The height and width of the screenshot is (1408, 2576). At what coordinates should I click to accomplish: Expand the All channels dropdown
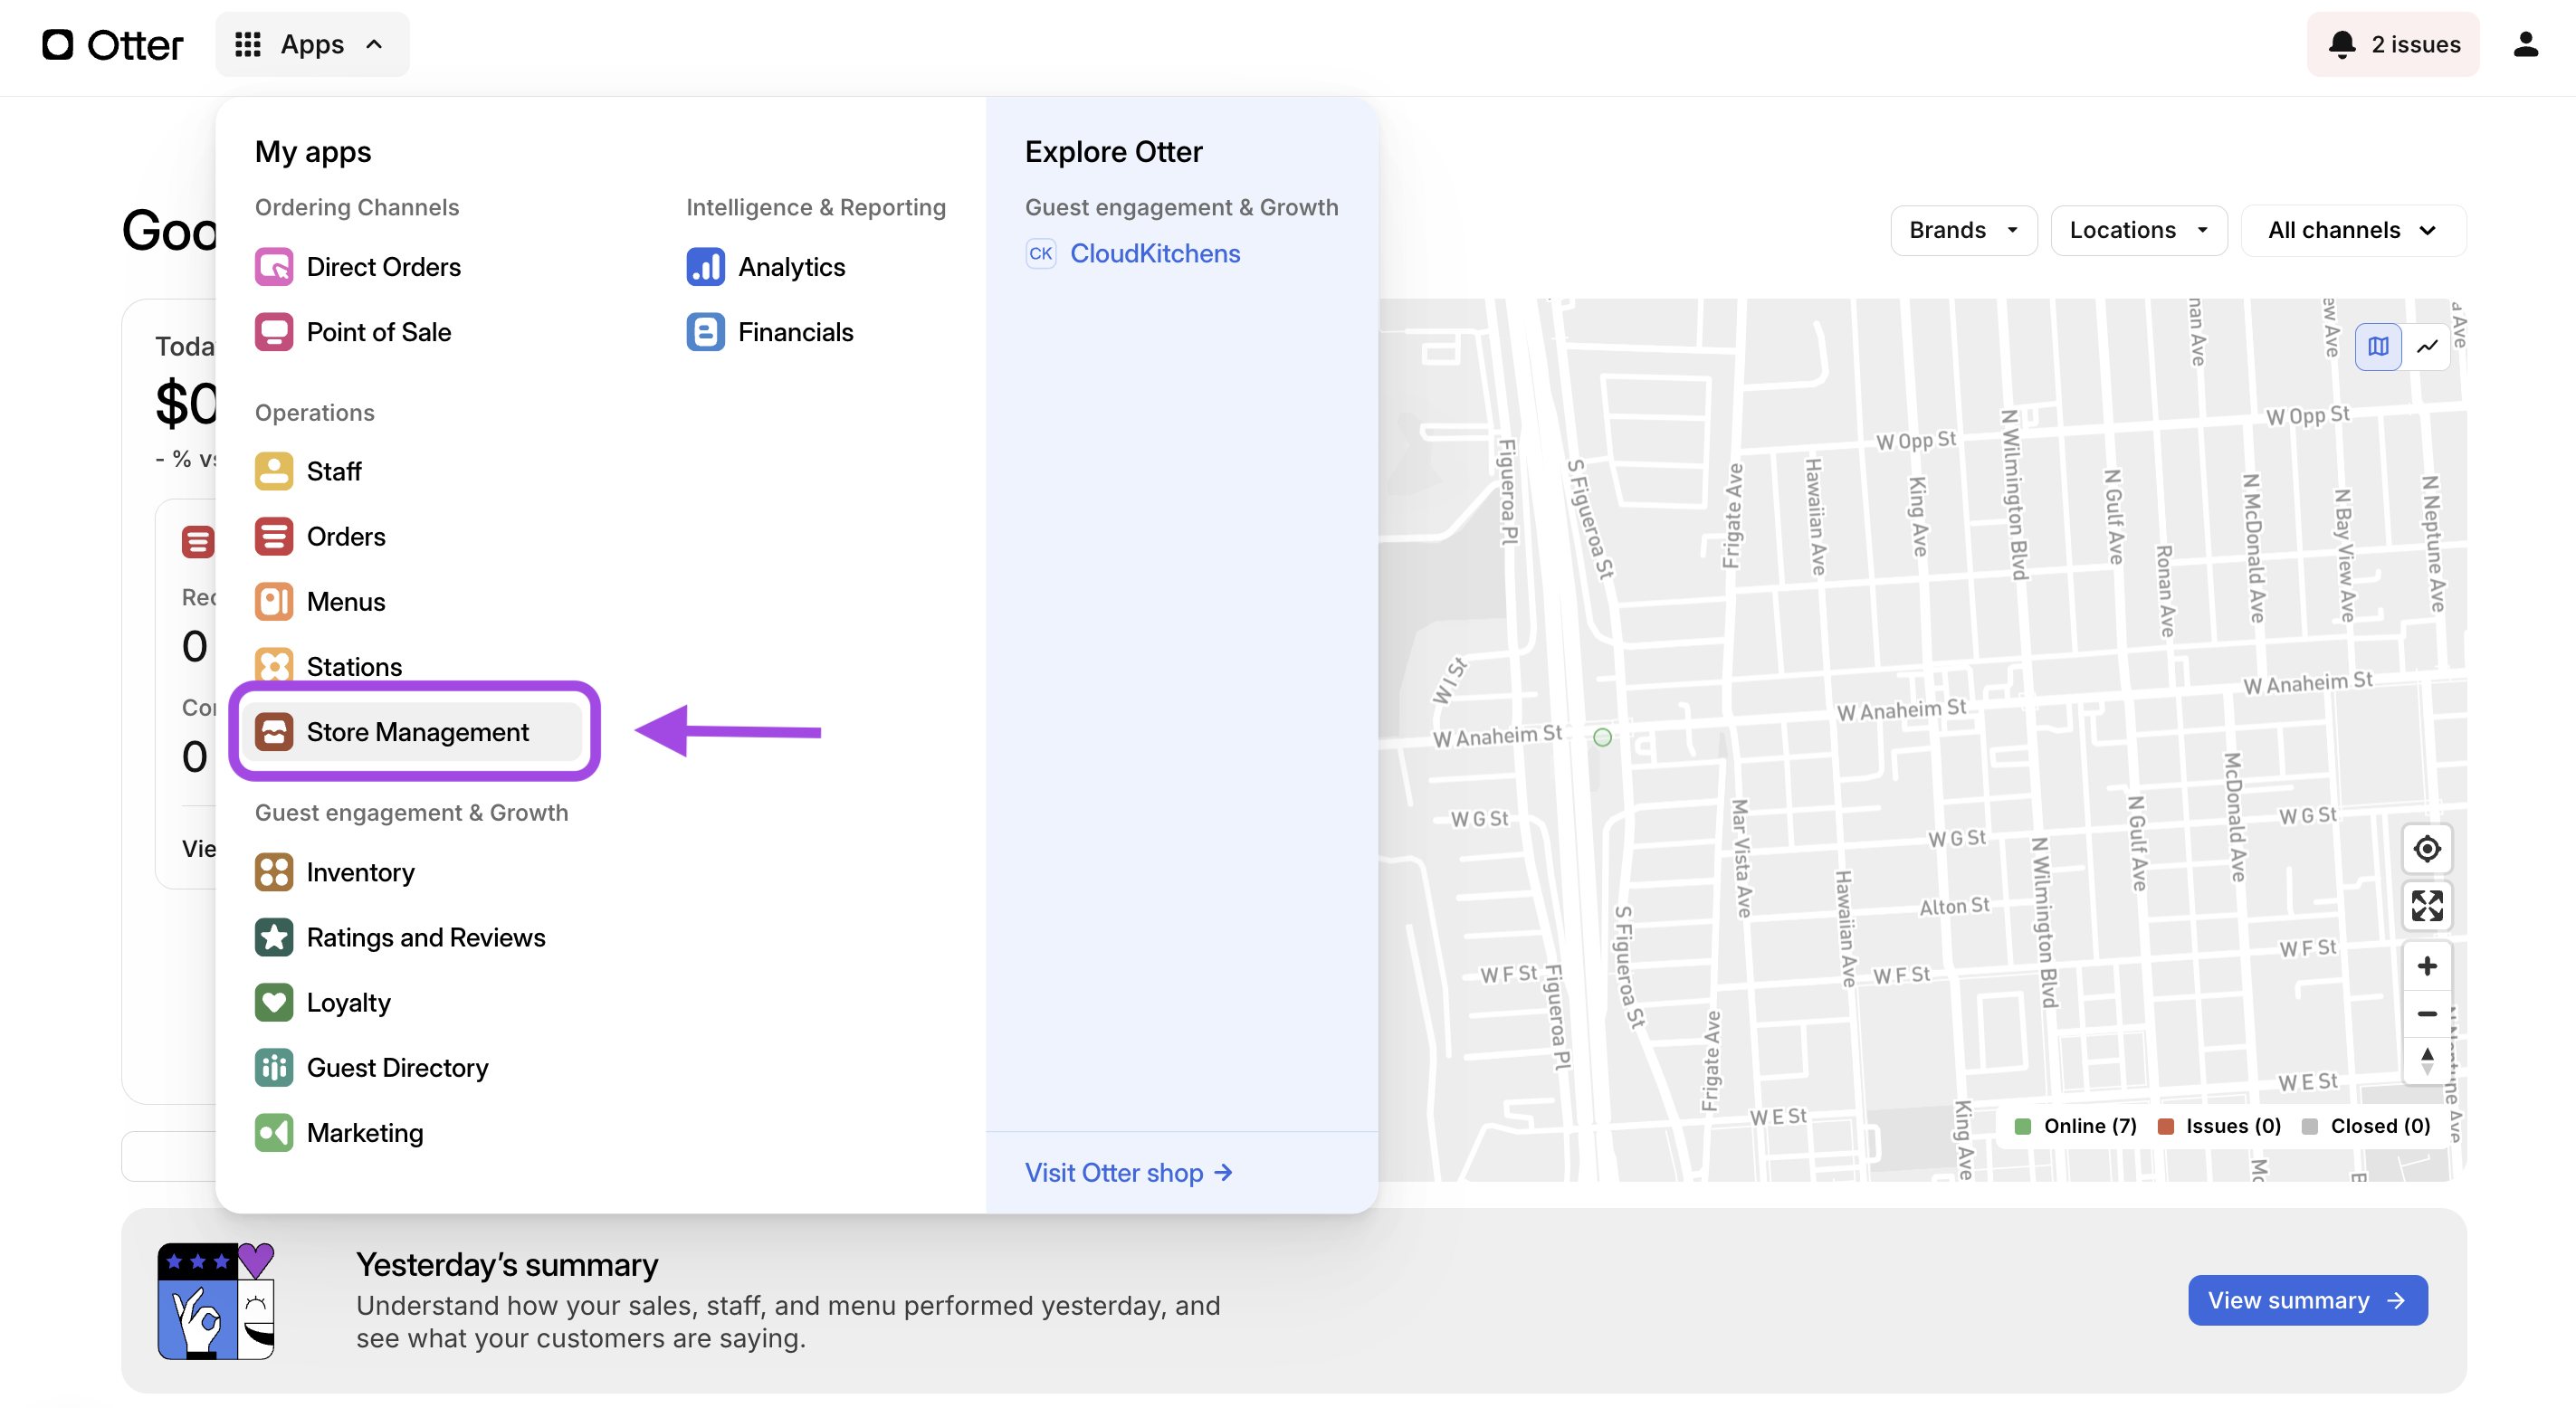(2352, 230)
